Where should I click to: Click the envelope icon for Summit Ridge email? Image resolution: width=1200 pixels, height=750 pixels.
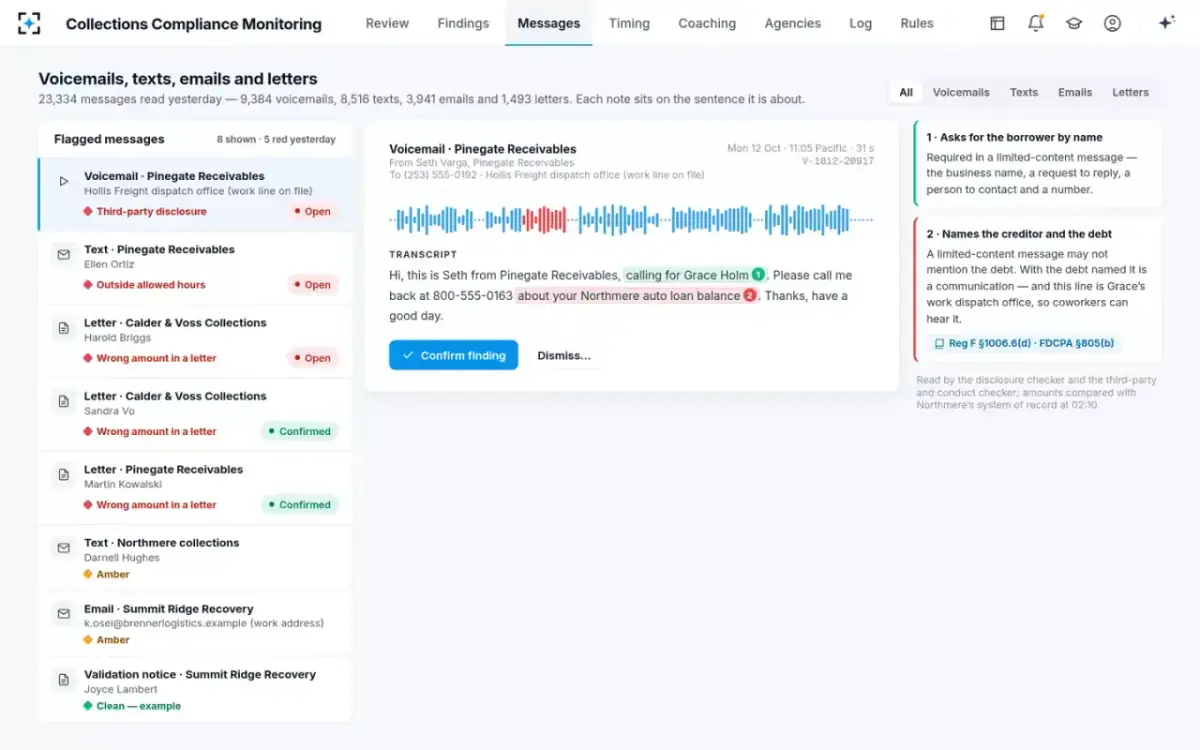[64, 614]
